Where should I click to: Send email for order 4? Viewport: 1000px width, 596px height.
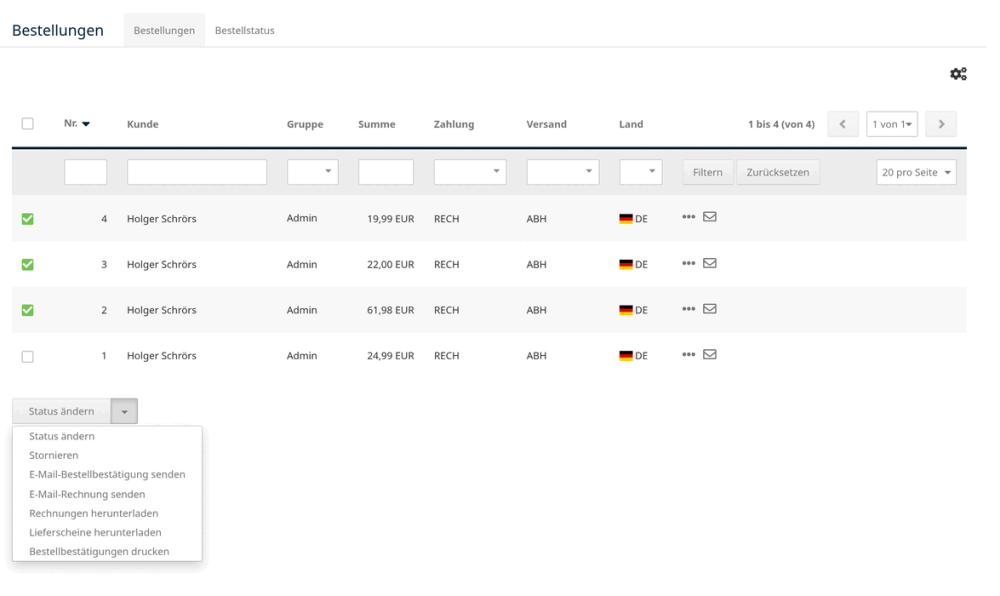tap(710, 217)
